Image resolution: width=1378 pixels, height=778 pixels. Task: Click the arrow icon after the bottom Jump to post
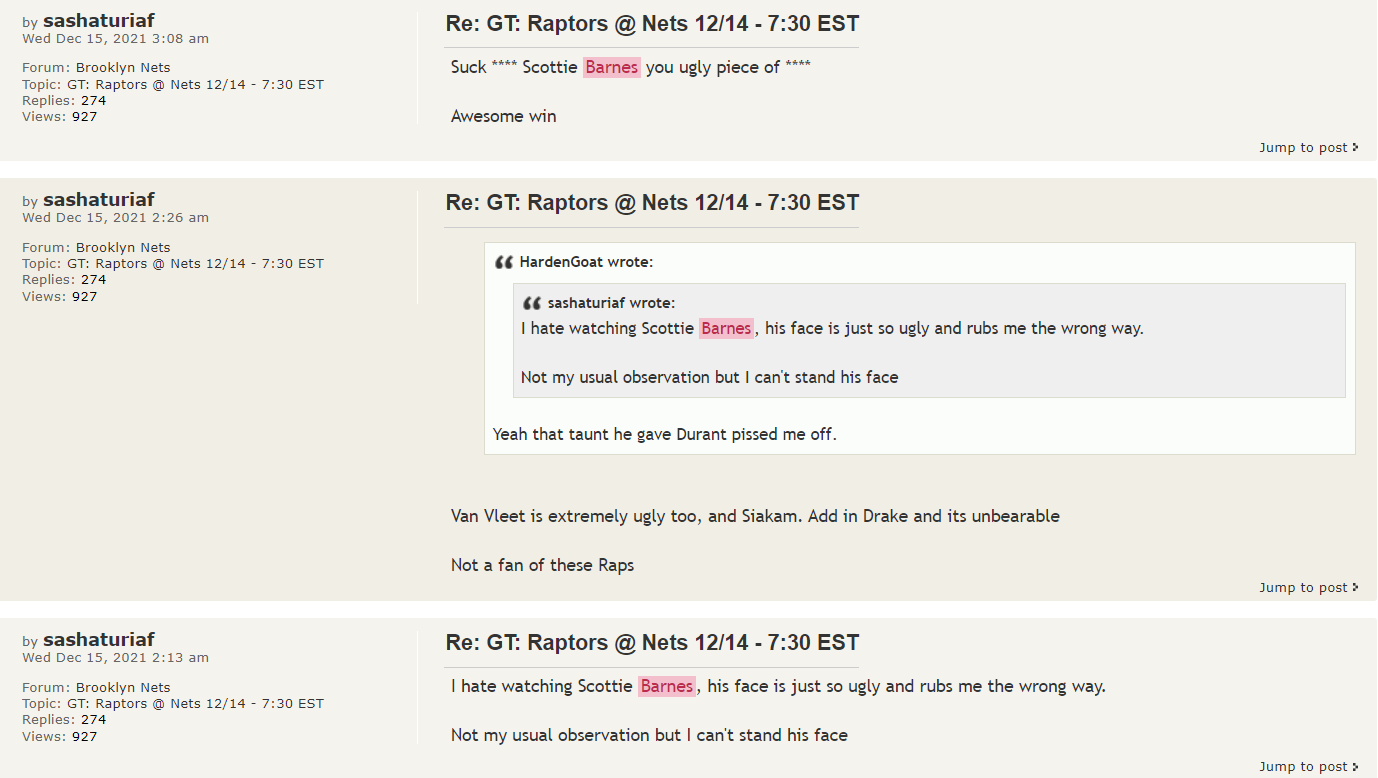point(1356,767)
